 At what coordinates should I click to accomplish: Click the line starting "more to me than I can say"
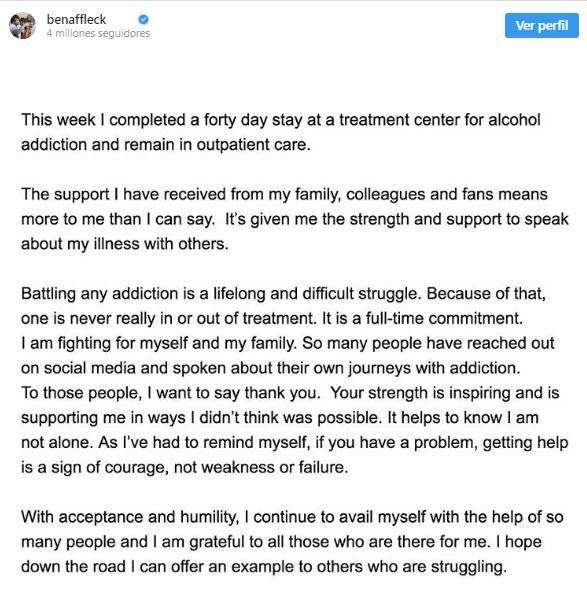tap(295, 219)
